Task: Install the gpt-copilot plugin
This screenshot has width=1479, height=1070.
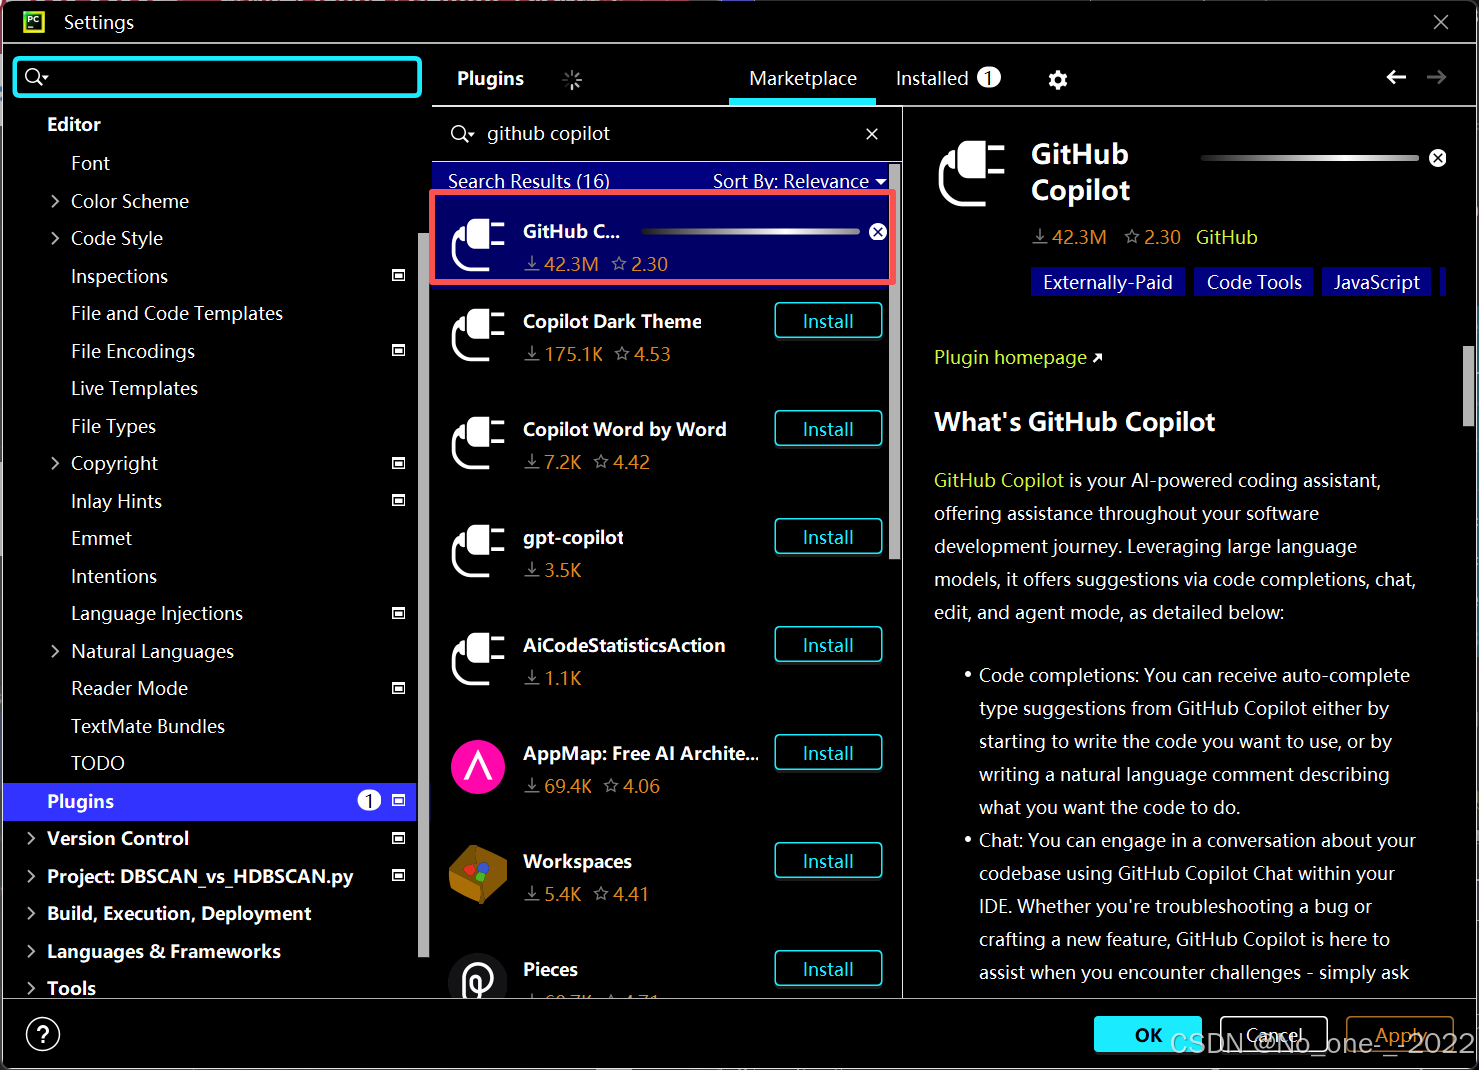Action: click(x=828, y=537)
